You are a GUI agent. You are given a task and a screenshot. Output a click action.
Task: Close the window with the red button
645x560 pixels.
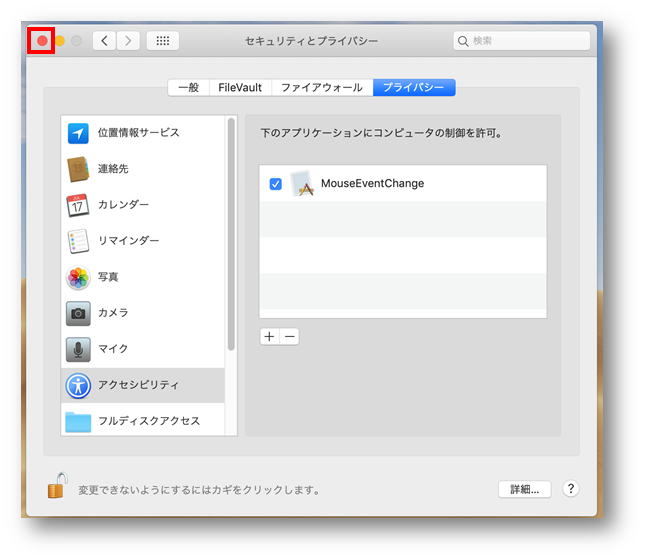42,41
